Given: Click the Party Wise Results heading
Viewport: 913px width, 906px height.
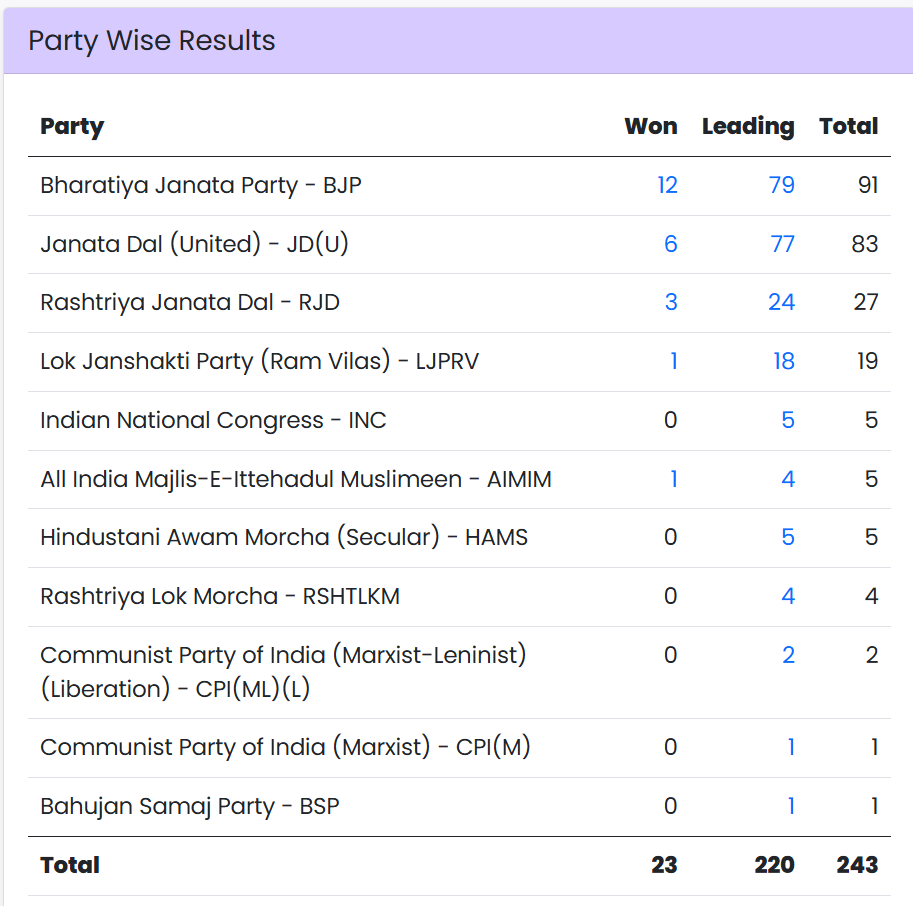Looking at the screenshot, I should click(152, 41).
